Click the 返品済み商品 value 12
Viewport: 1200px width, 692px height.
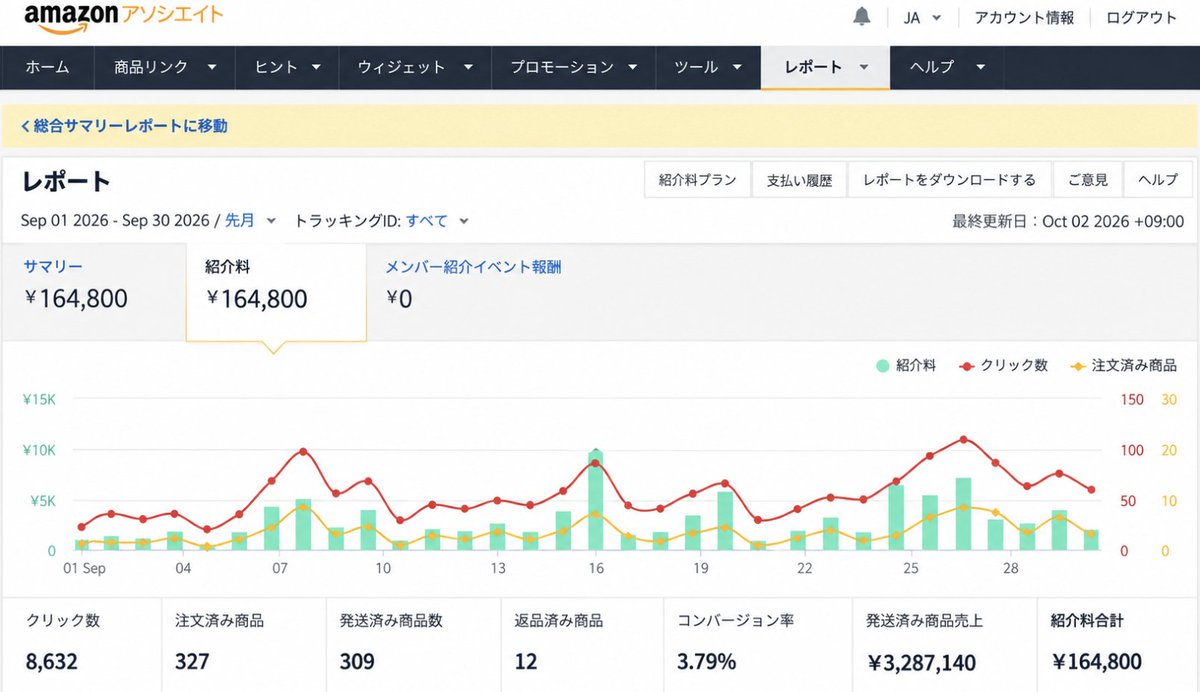coord(526,661)
